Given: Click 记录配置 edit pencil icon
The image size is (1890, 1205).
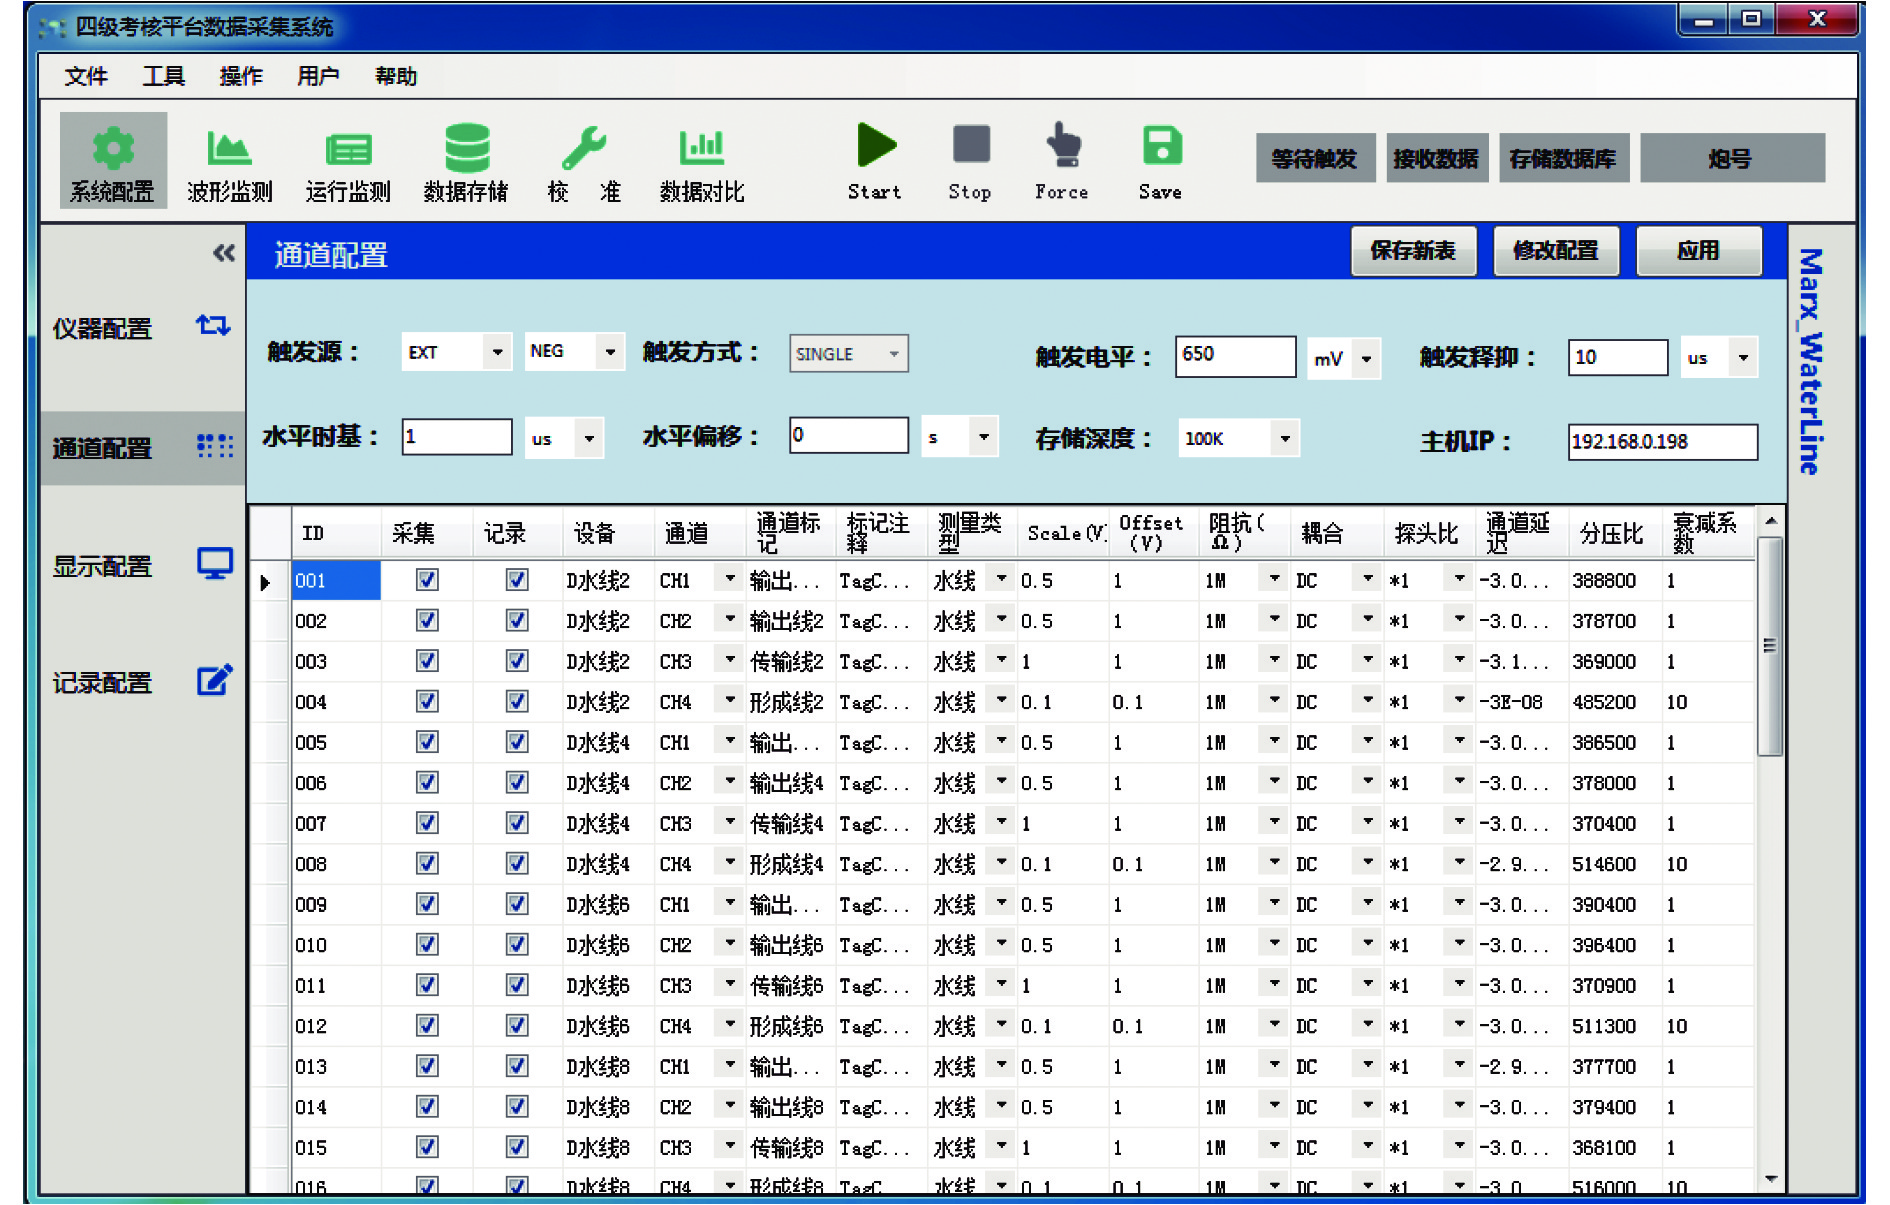Looking at the screenshot, I should click(x=214, y=681).
